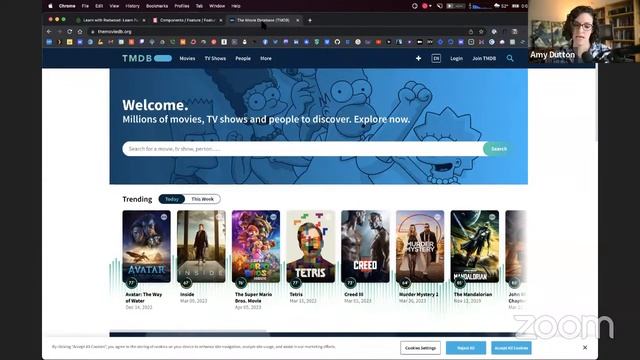Open the Profiles menu
Screen dimensions: 640x360
coord(182,6)
